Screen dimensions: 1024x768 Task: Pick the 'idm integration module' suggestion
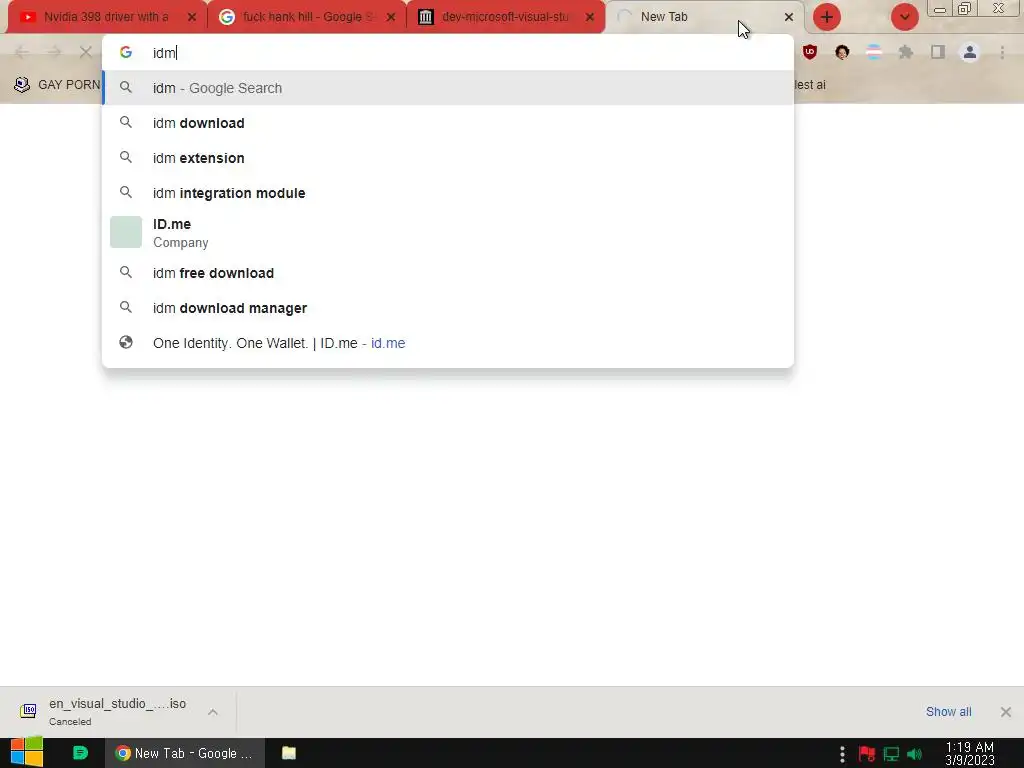click(448, 193)
